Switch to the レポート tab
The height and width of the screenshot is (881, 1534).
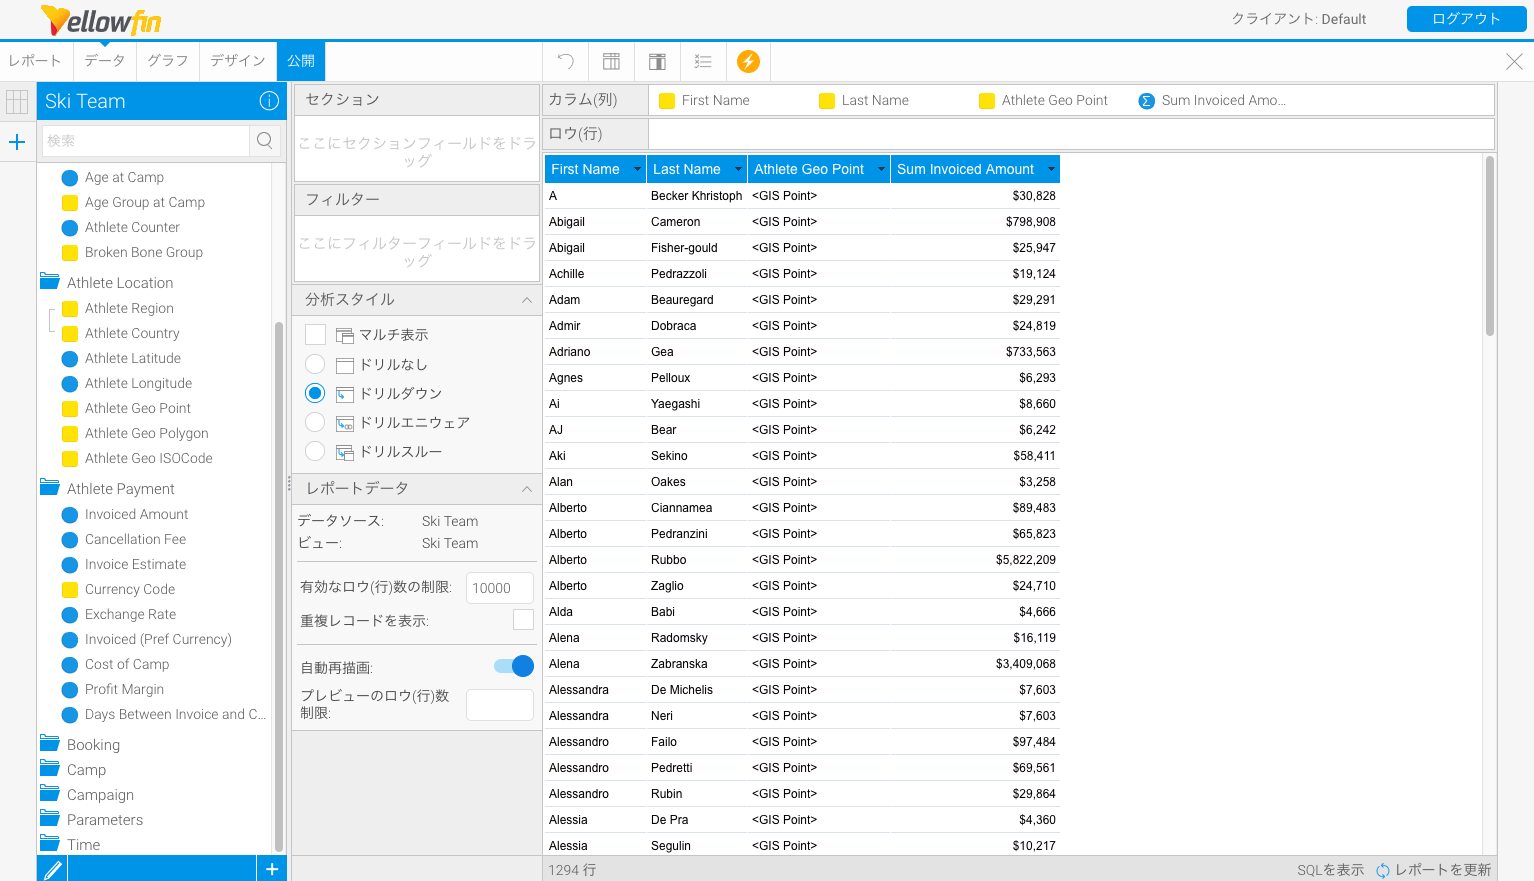pyautogui.click(x=35, y=61)
